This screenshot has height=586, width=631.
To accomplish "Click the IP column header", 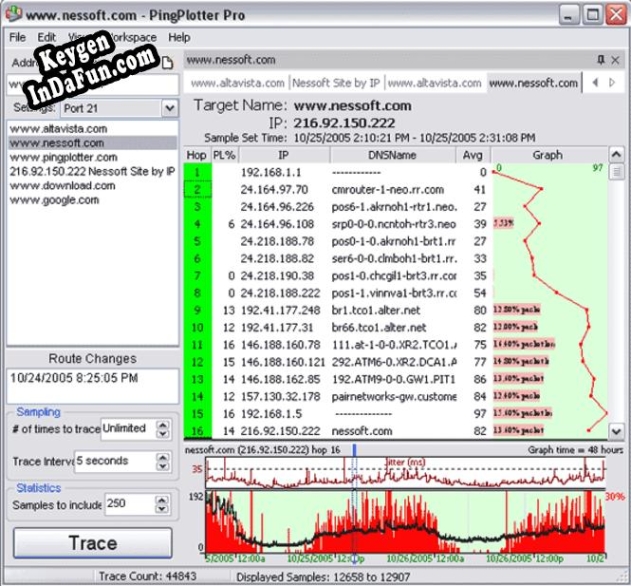I will [284, 155].
